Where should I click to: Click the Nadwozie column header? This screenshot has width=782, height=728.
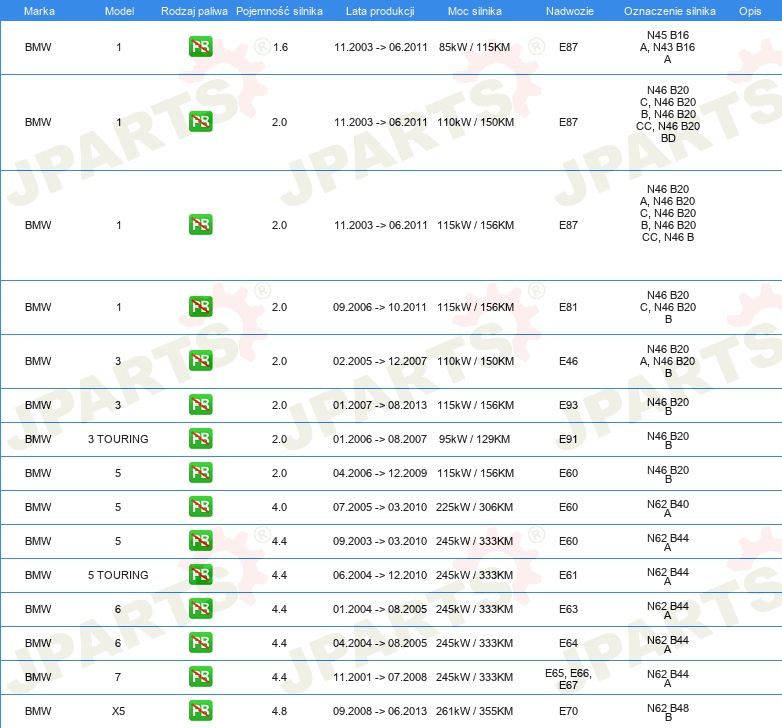[x=568, y=10]
